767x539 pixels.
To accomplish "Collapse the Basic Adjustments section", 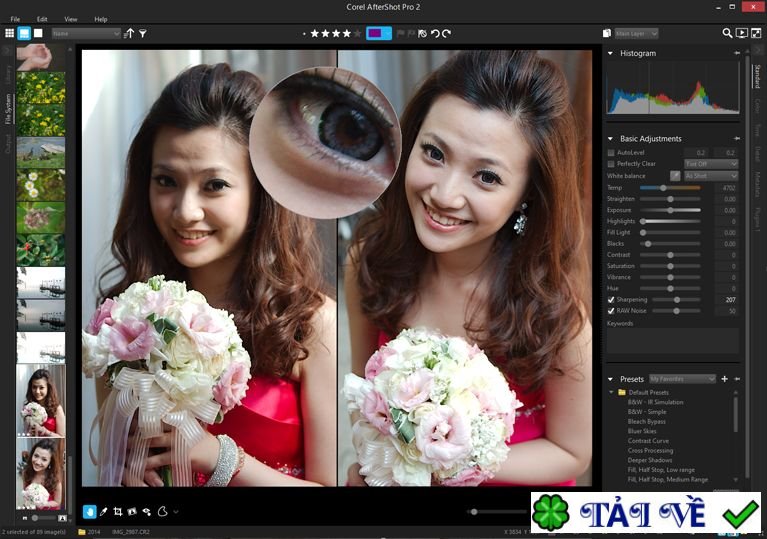I will [x=611, y=138].
